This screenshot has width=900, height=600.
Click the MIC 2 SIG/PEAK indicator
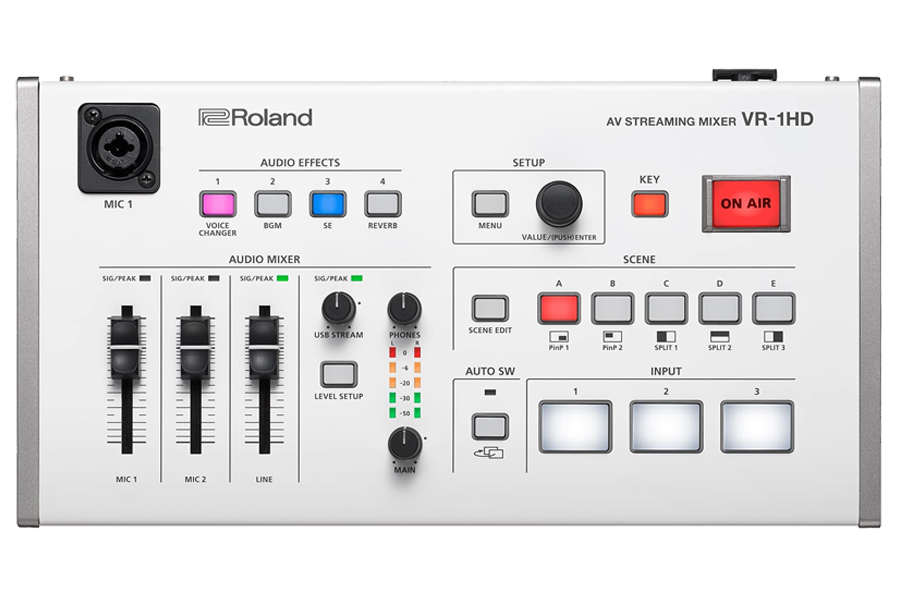coord(214,278)
